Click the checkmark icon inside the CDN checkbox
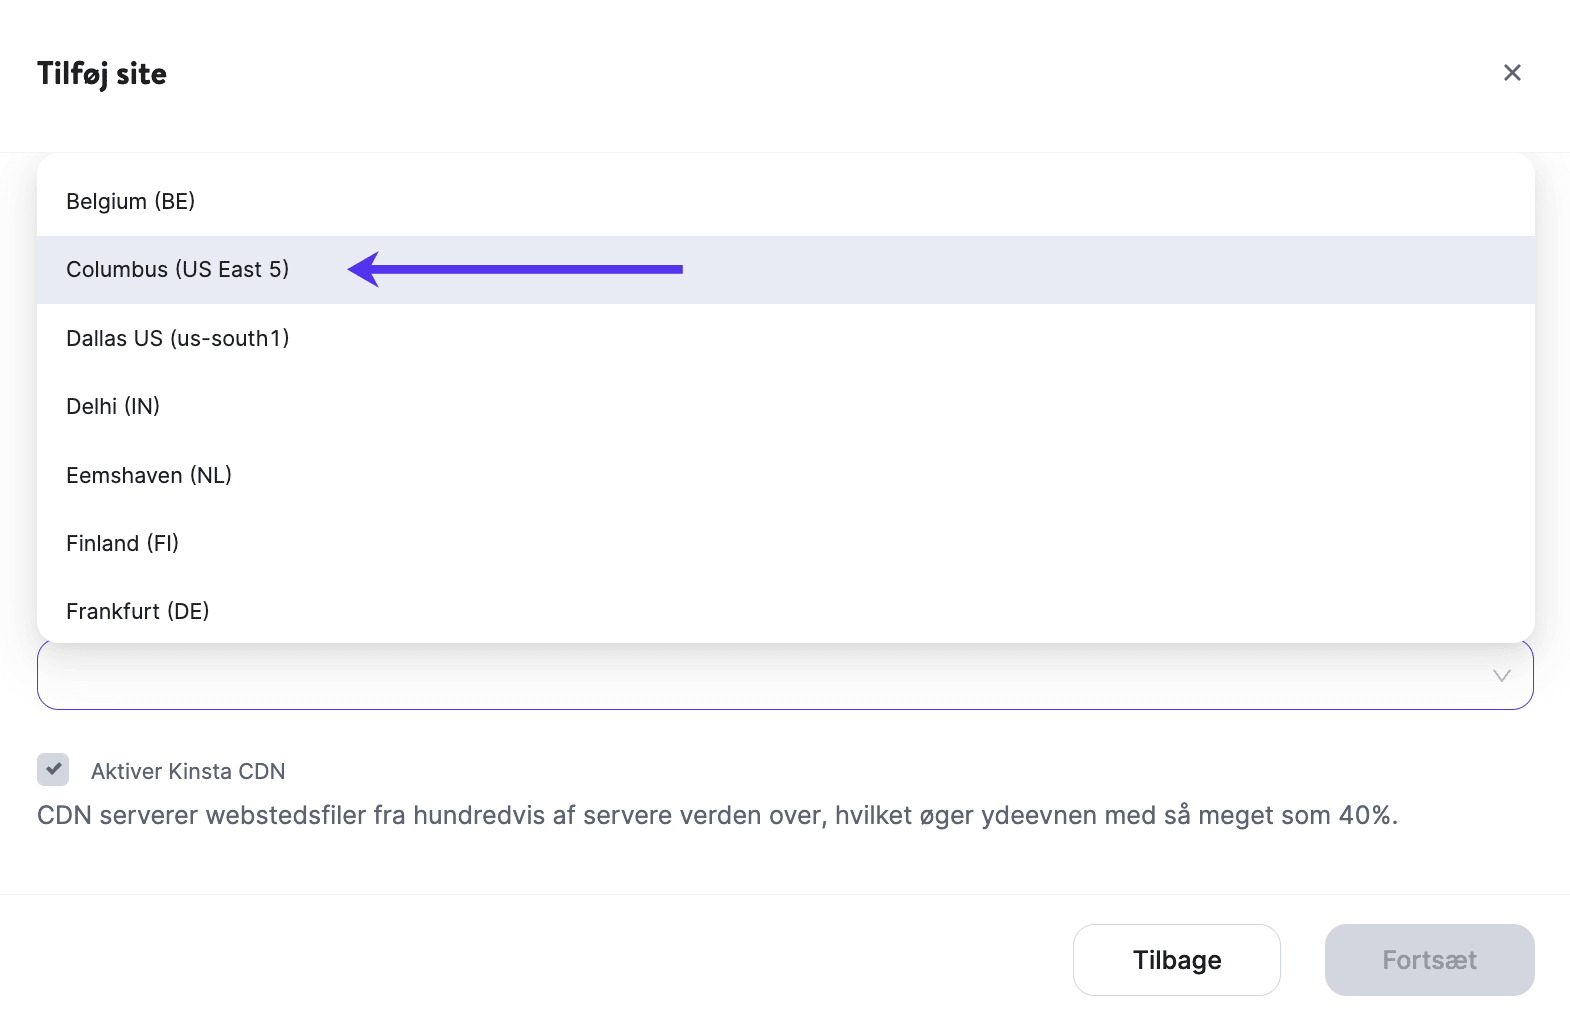The image size is (1570, 1020). [x=54, y=769]
